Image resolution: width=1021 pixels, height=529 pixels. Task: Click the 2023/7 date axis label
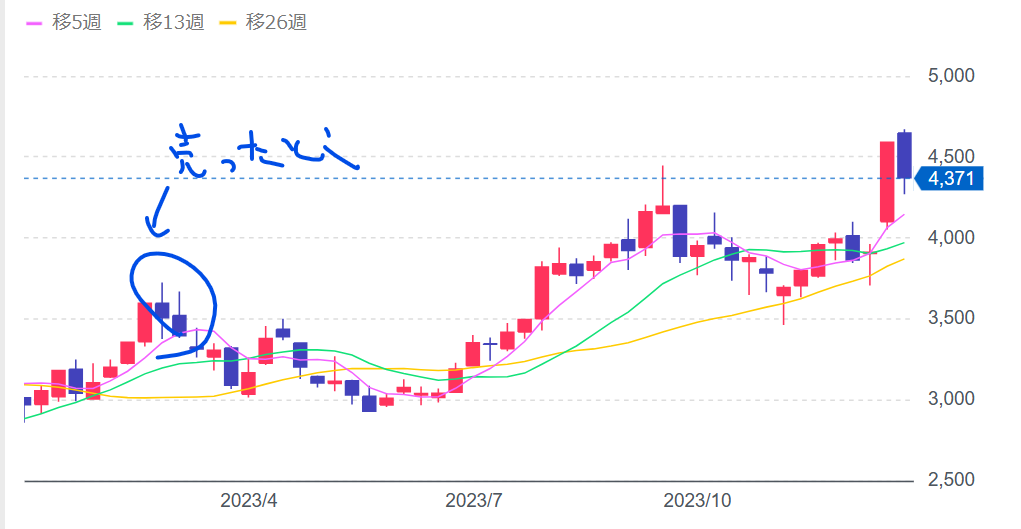[474, 500]
